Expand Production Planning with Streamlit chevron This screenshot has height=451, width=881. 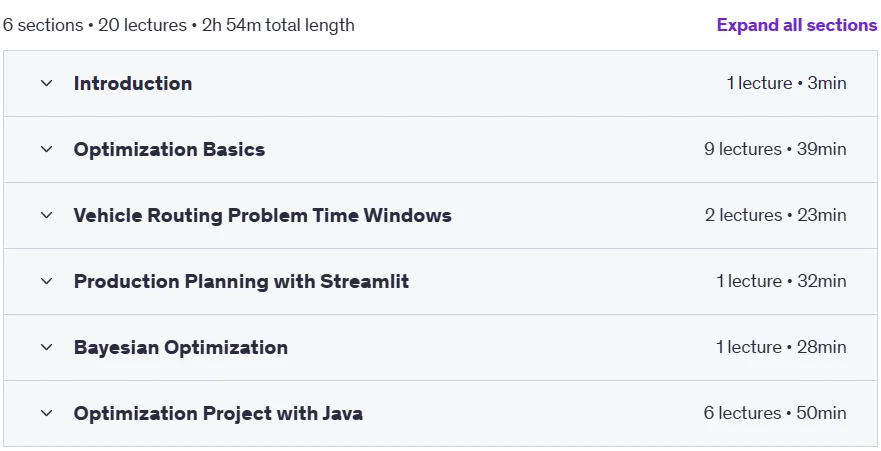47,281
